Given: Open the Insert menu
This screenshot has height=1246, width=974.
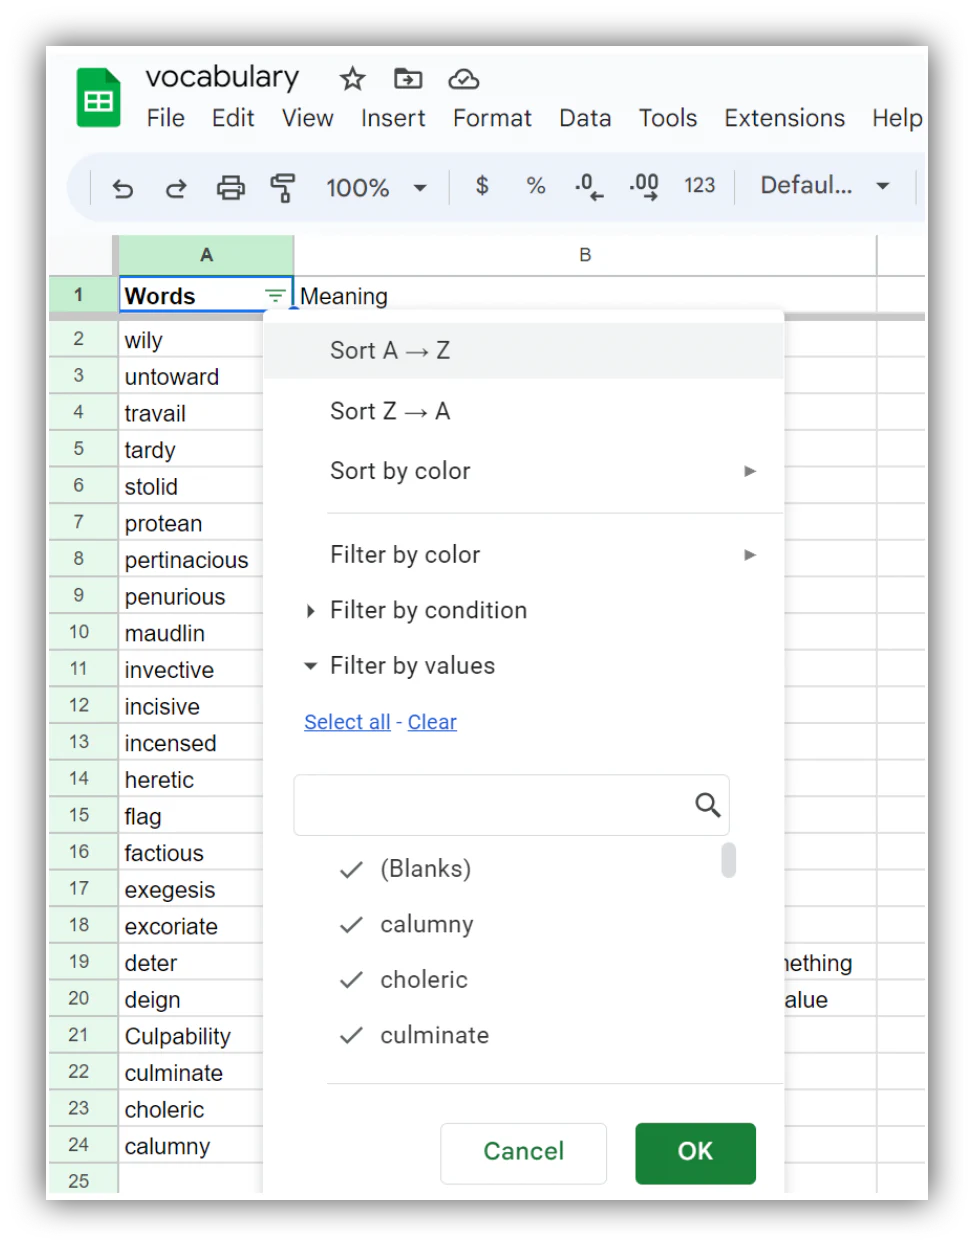Looking at the screenshot, I should 393,118.
